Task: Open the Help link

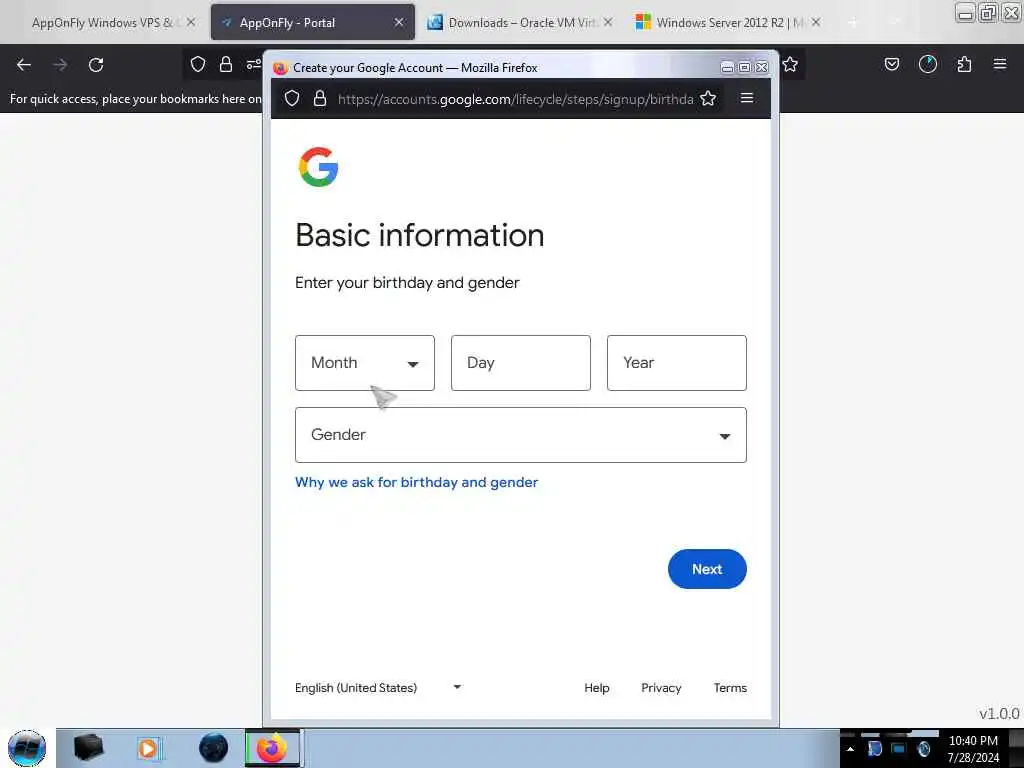Action: 596,688
